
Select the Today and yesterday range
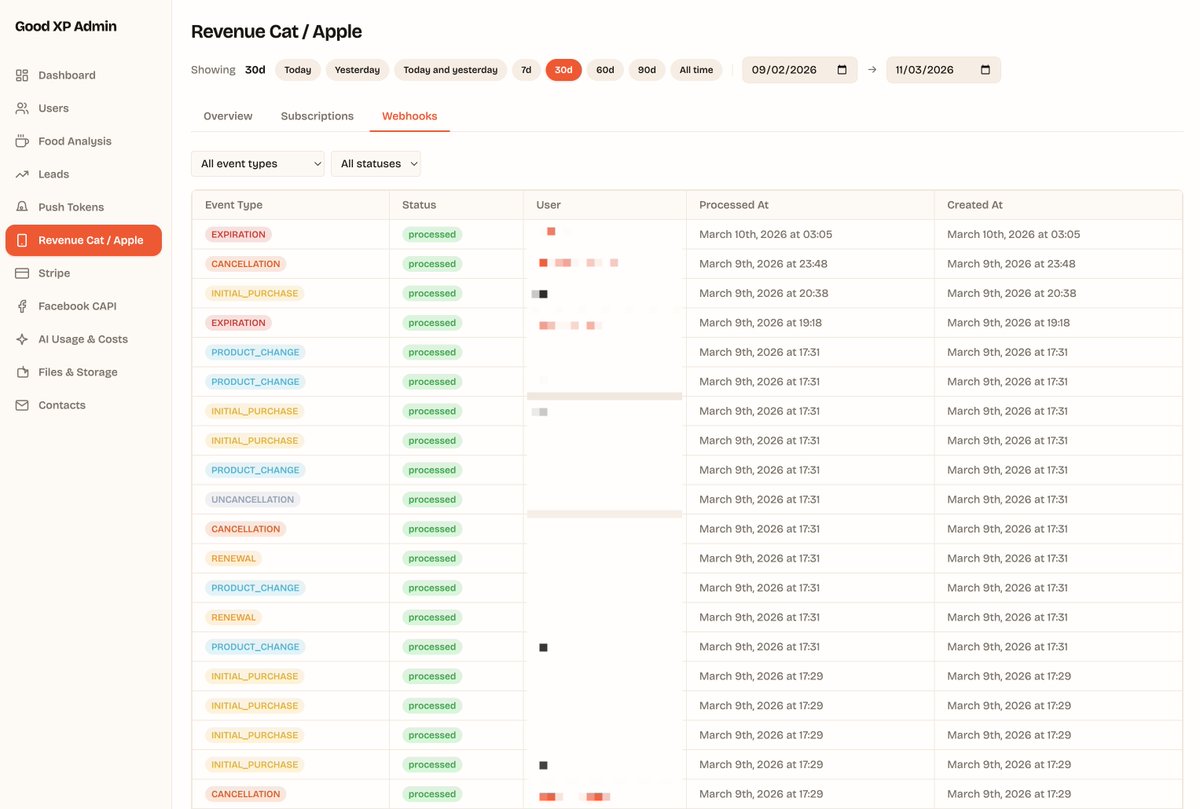click(x=450, y=70)
